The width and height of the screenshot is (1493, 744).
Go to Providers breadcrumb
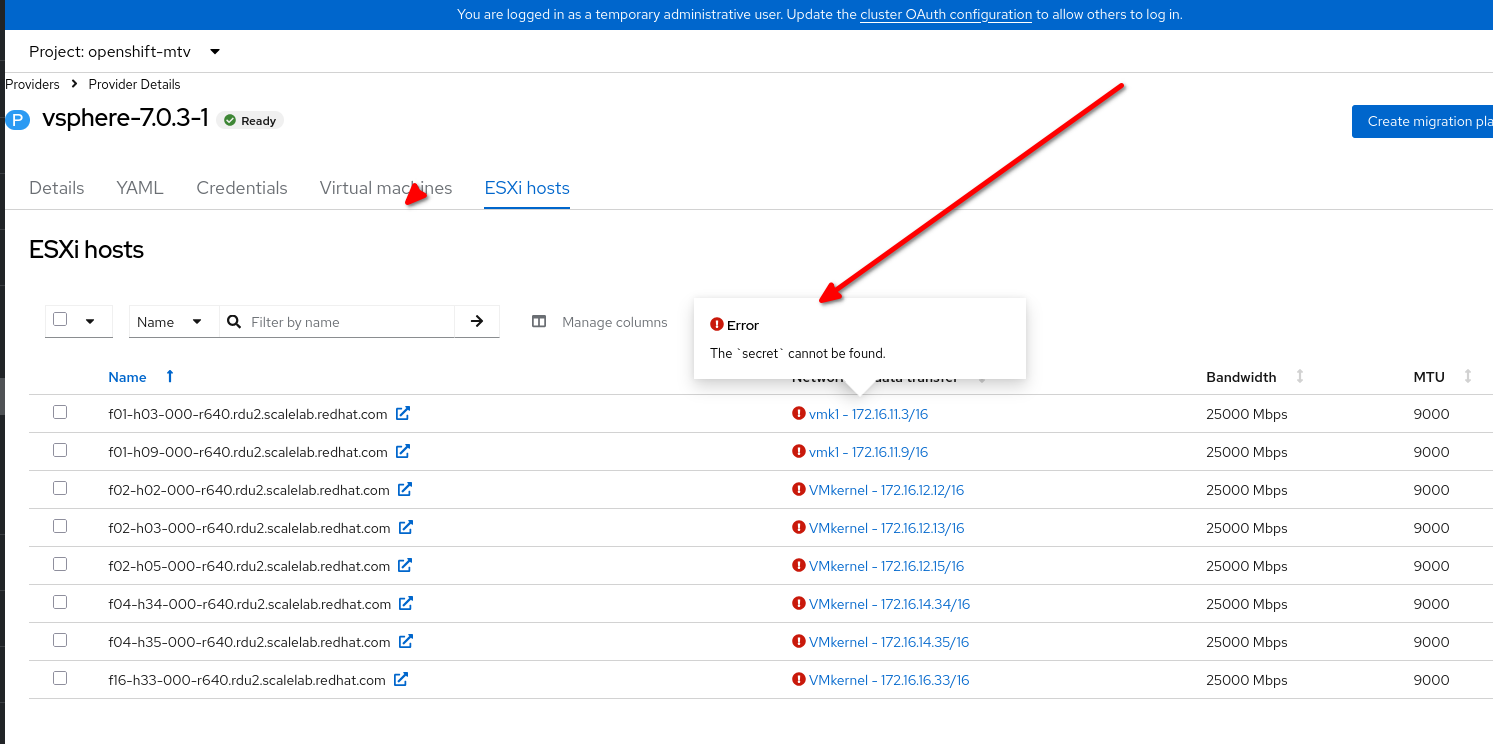click(x=33, y=85)
